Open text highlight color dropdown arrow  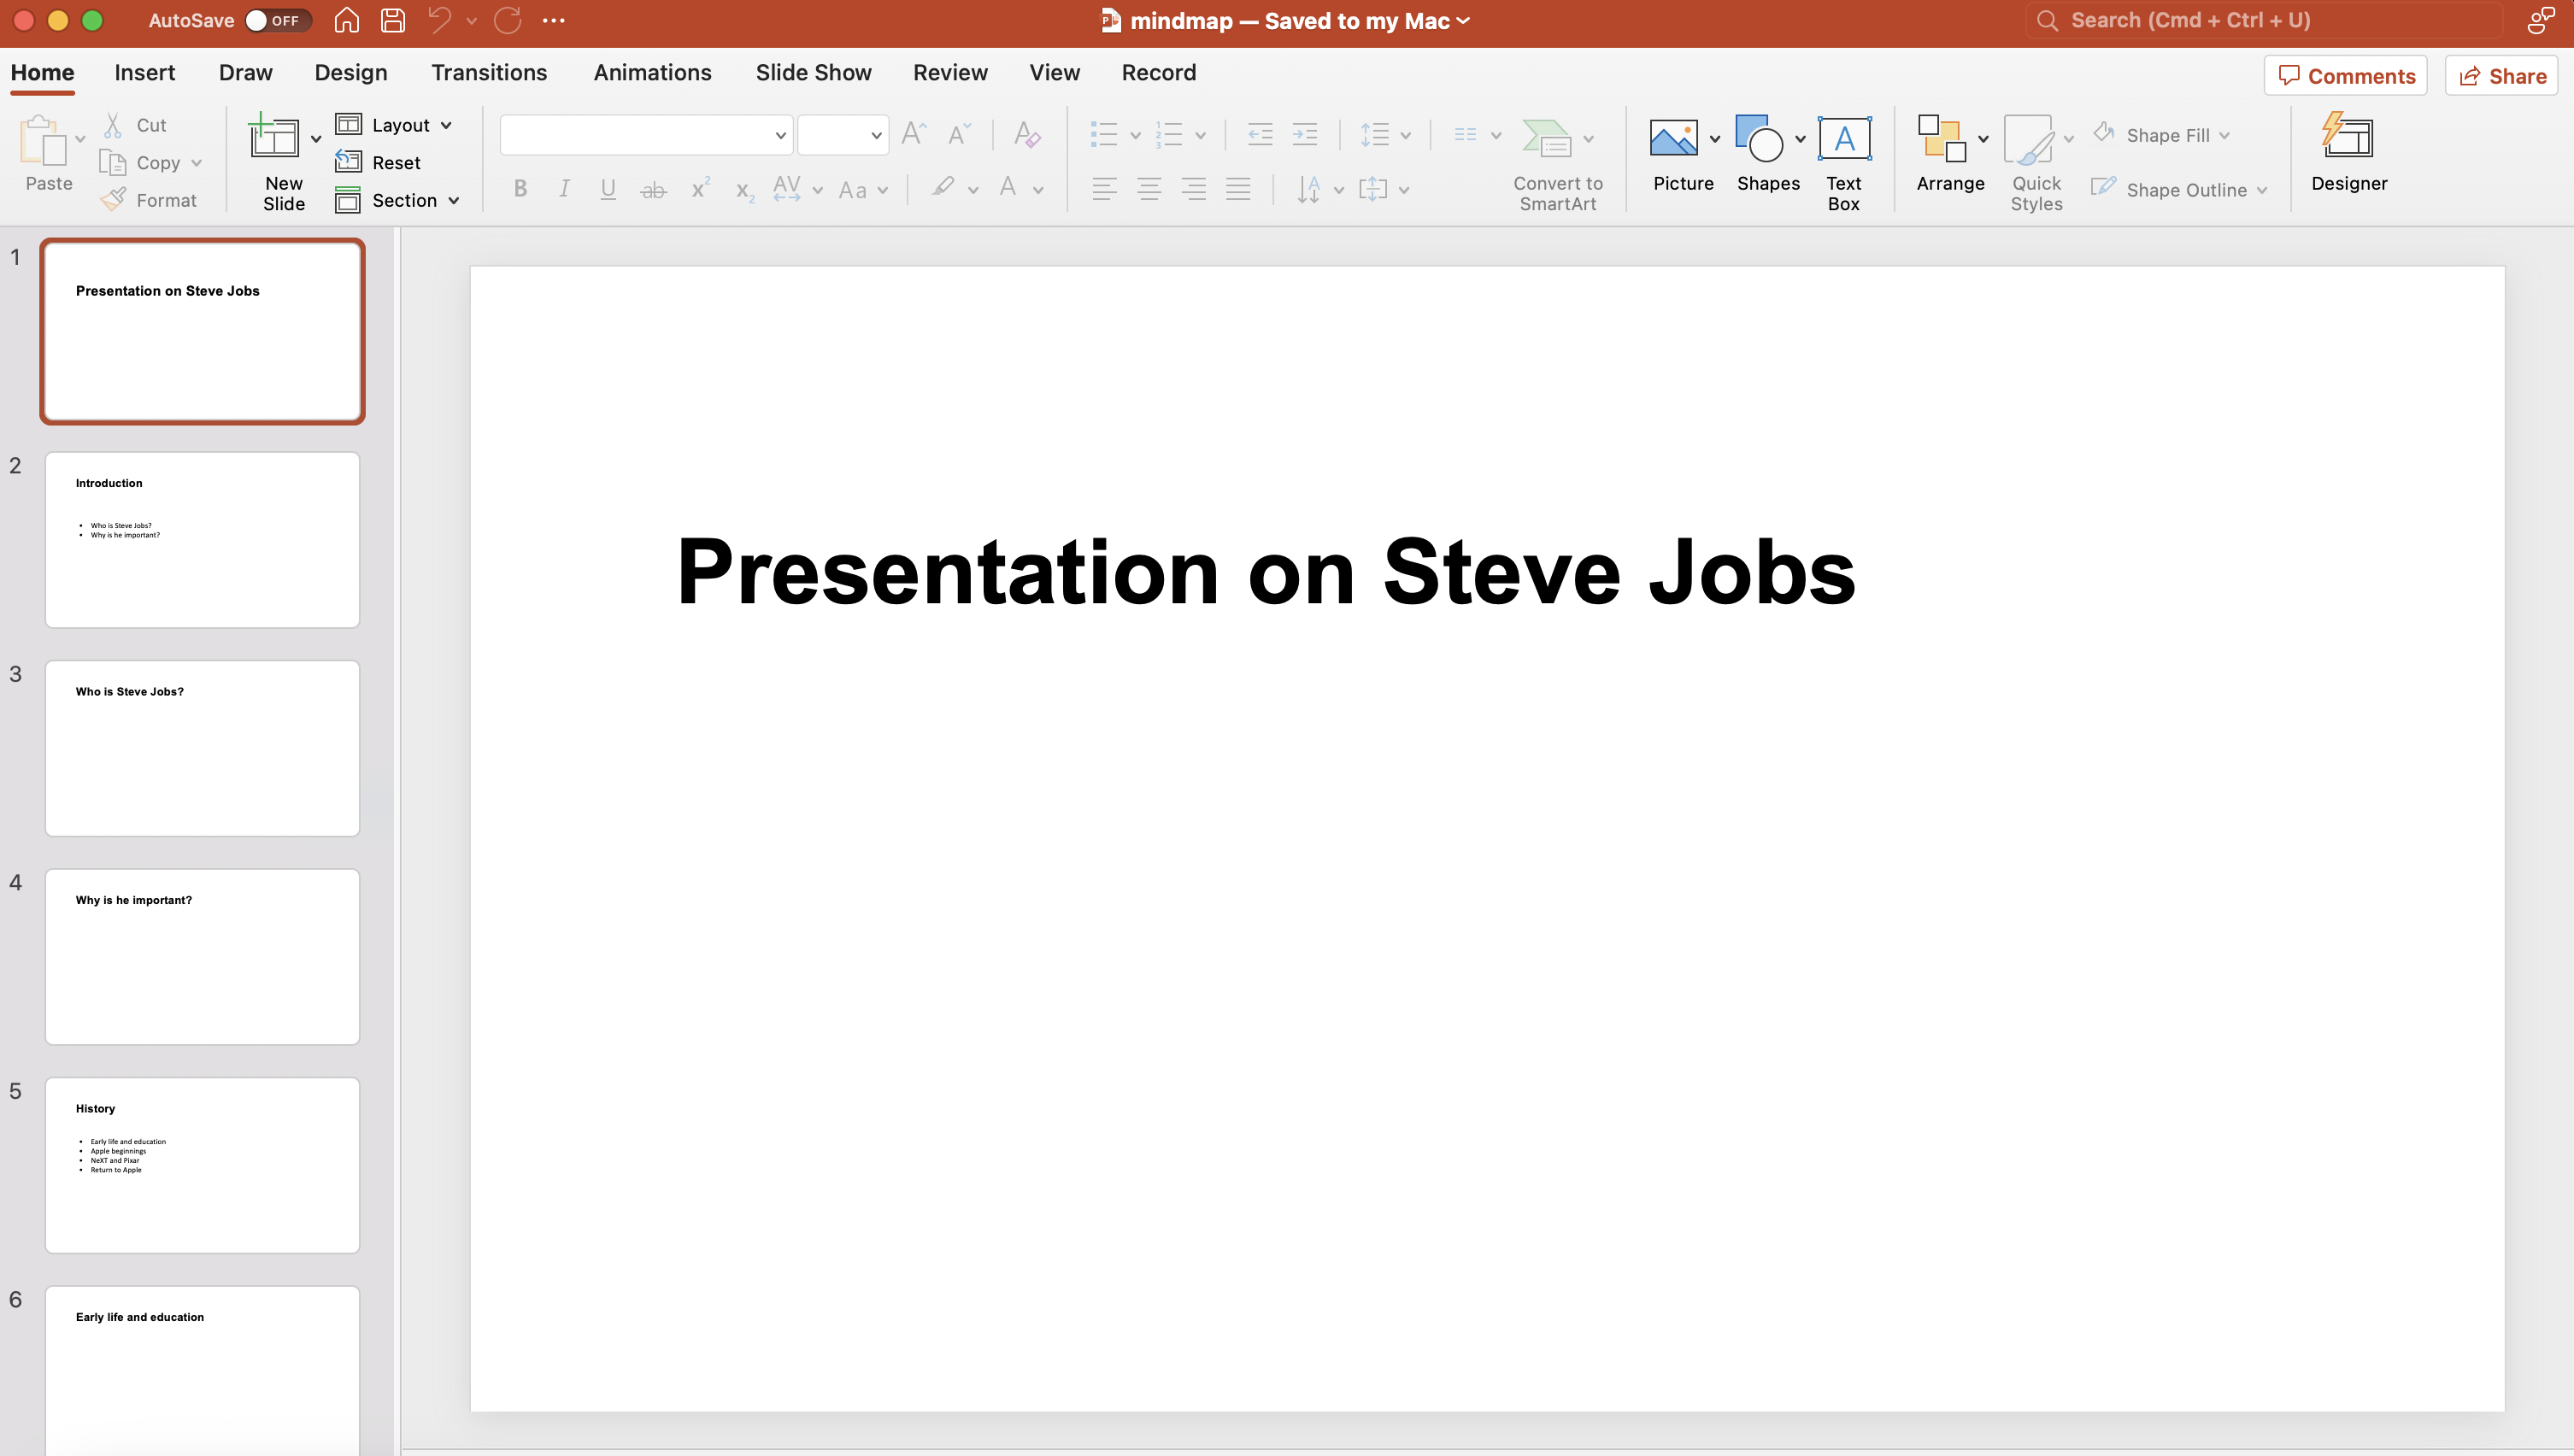pos(973,189)
